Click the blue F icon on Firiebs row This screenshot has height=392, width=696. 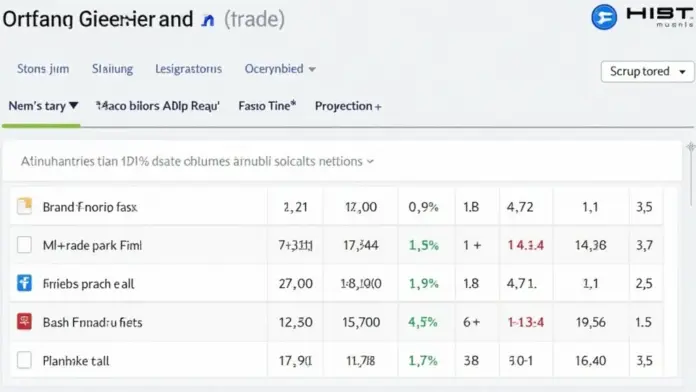(24, 283)
